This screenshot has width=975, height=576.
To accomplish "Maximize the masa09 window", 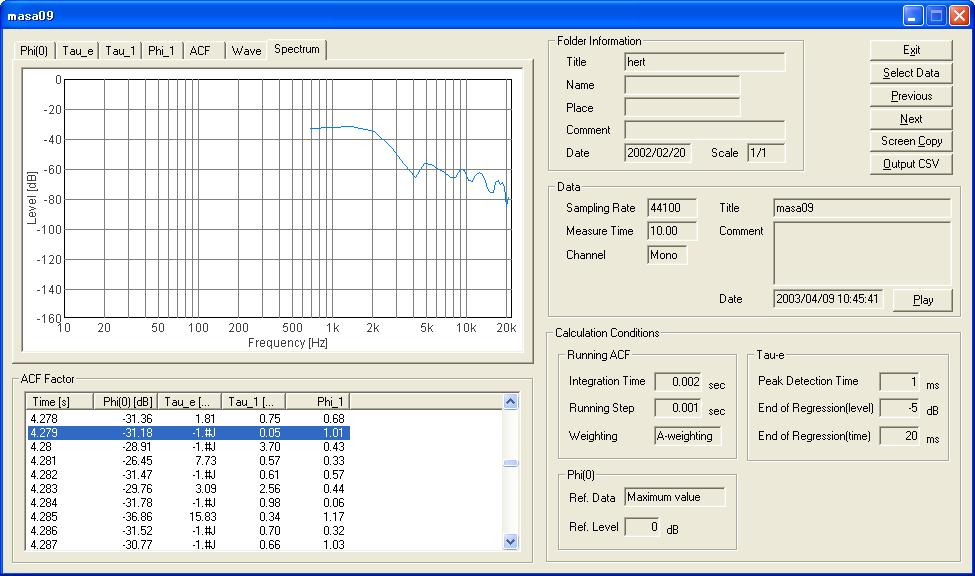I will (936, 16).
